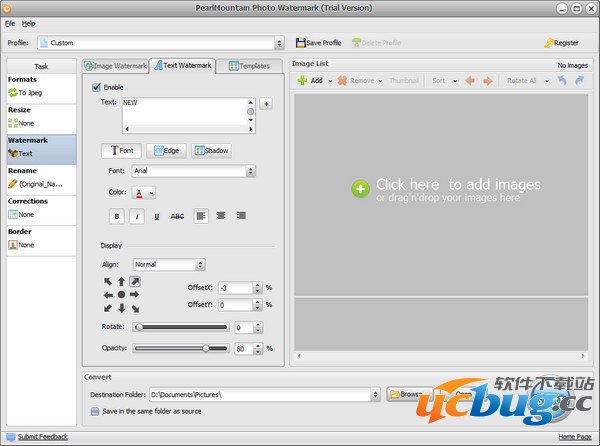Image resolution: width=600 pixels, height=446 pixels.
Task: Click the Opacity slider handle
Action: tap(206, 348)
